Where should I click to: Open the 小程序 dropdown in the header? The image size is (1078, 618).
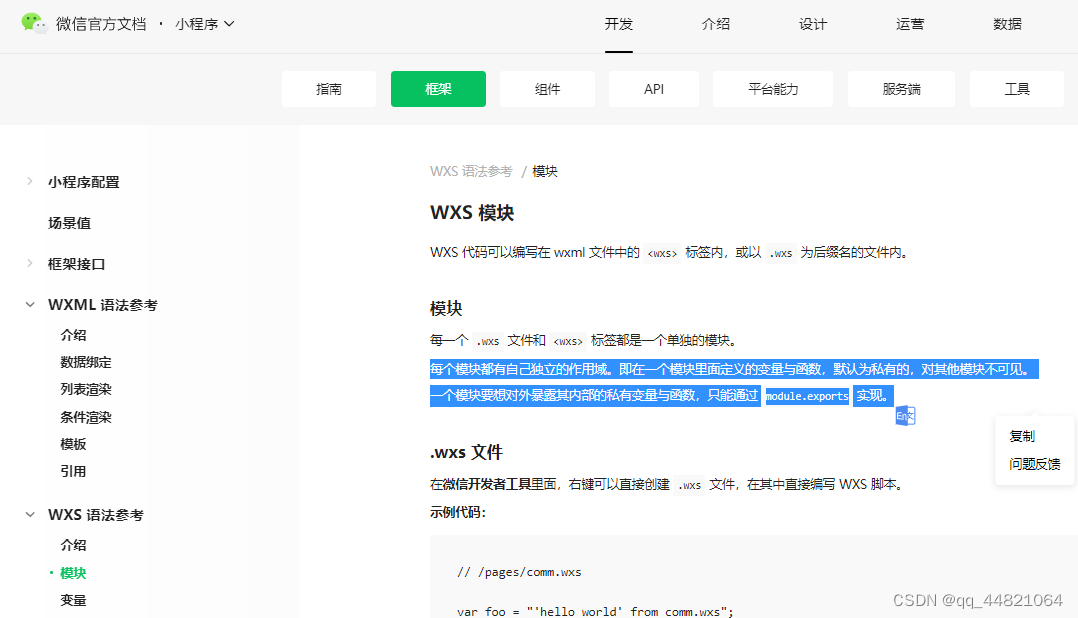(x=204, y=22)
